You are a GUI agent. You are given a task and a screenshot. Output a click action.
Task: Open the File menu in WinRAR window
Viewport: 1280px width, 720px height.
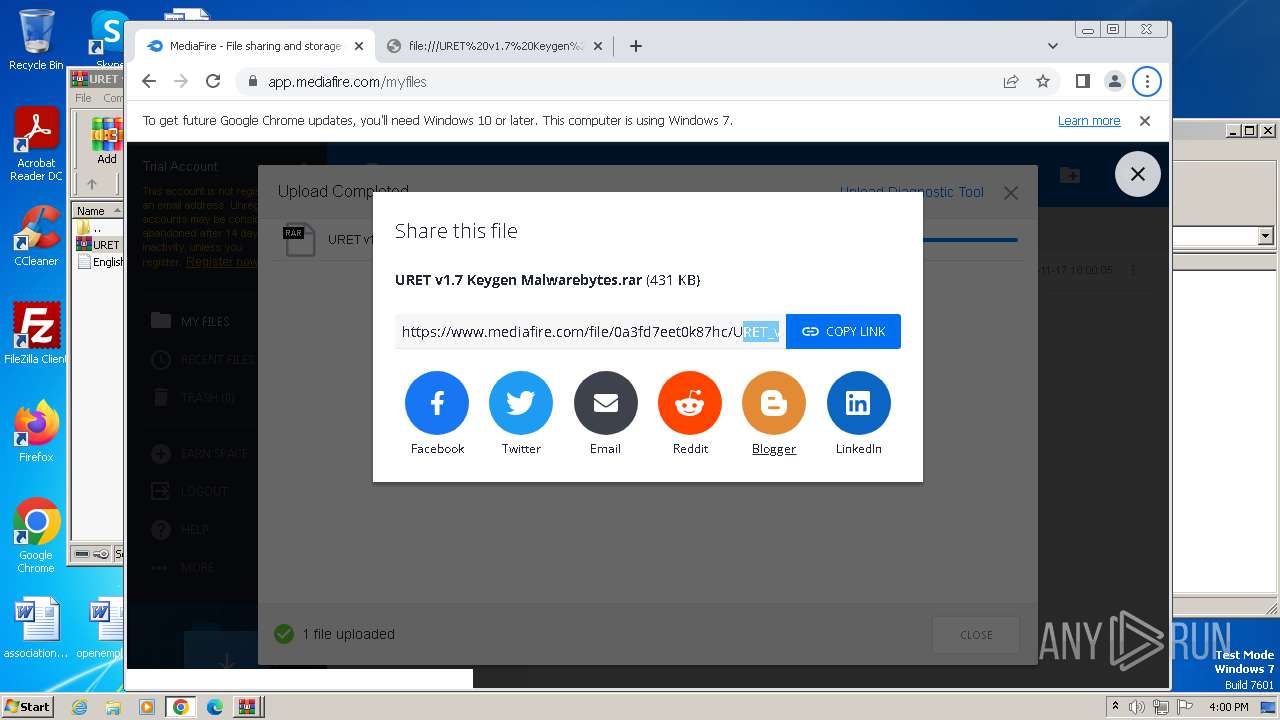coord(83,98)
